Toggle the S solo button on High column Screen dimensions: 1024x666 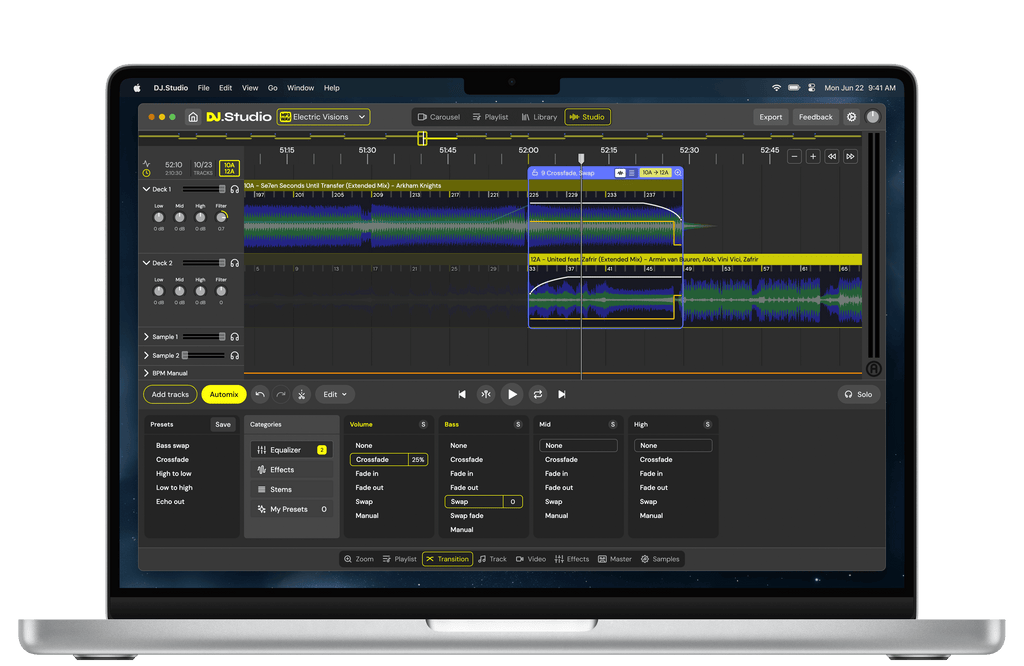pyautogui.click(x=707, y=424)
